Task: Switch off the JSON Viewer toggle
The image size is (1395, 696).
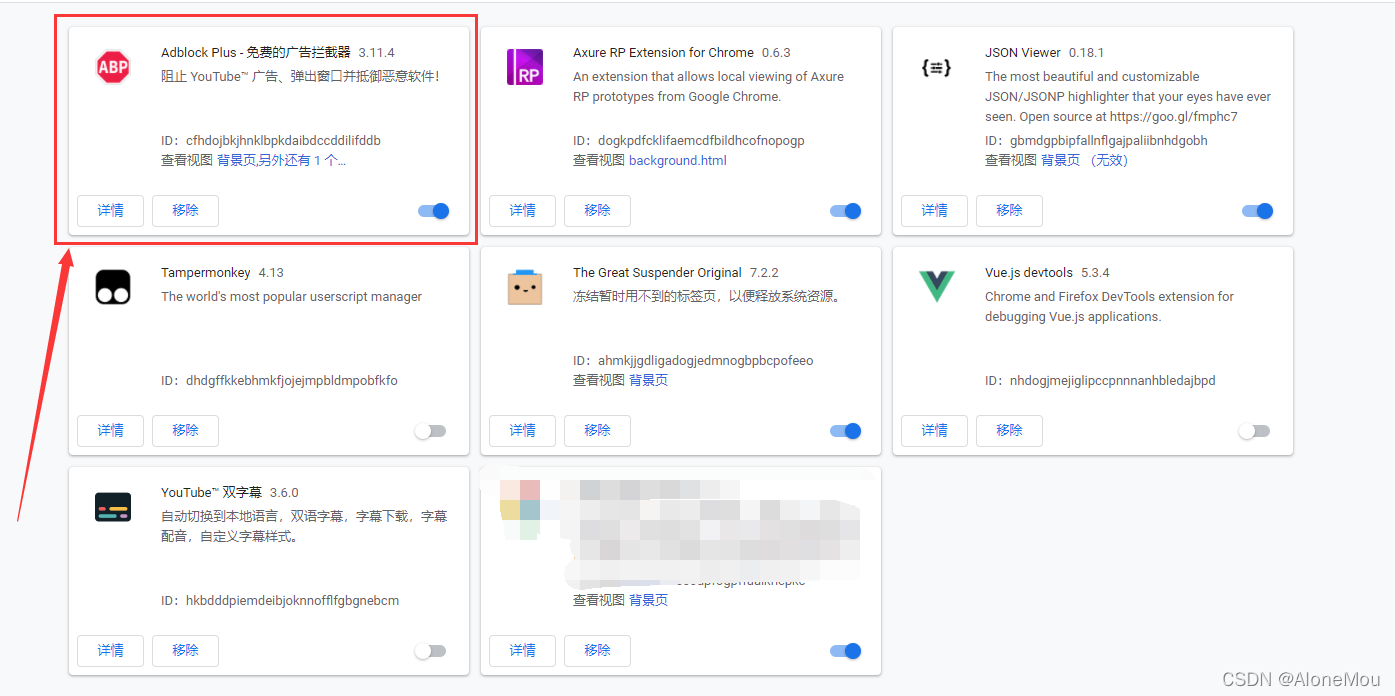Action: (x=1258, y=211)
